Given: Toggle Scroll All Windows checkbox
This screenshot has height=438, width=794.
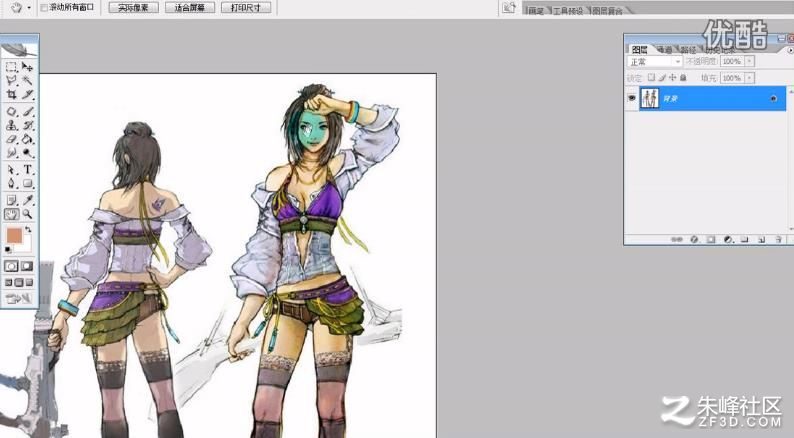Looking at the screenshot, I should [x=44, y=8].
